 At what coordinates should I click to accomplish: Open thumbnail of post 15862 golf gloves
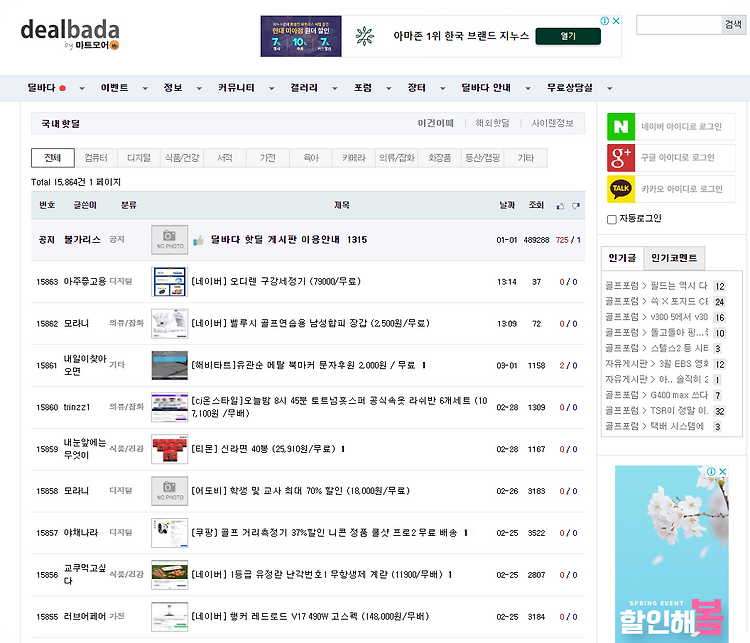point(170,323)
